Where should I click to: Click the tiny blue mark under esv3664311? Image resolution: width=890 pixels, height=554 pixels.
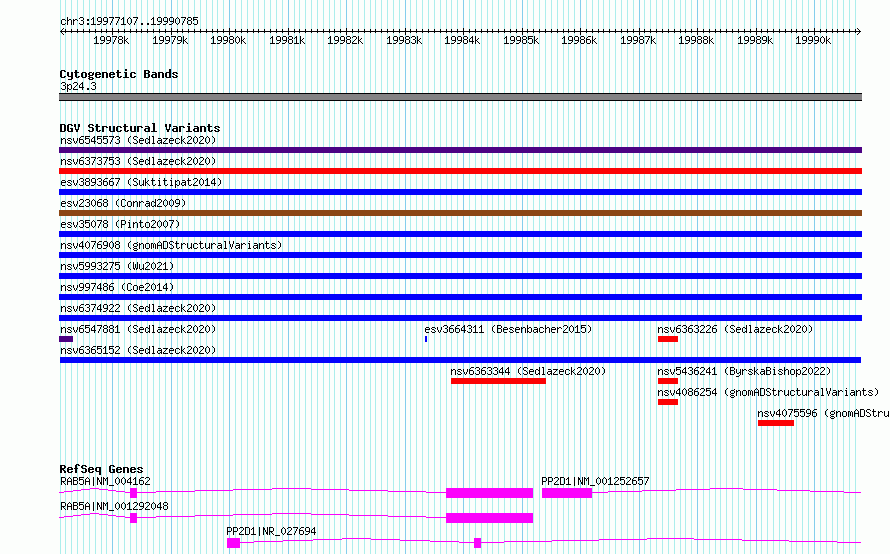click(x=426, y=339)
